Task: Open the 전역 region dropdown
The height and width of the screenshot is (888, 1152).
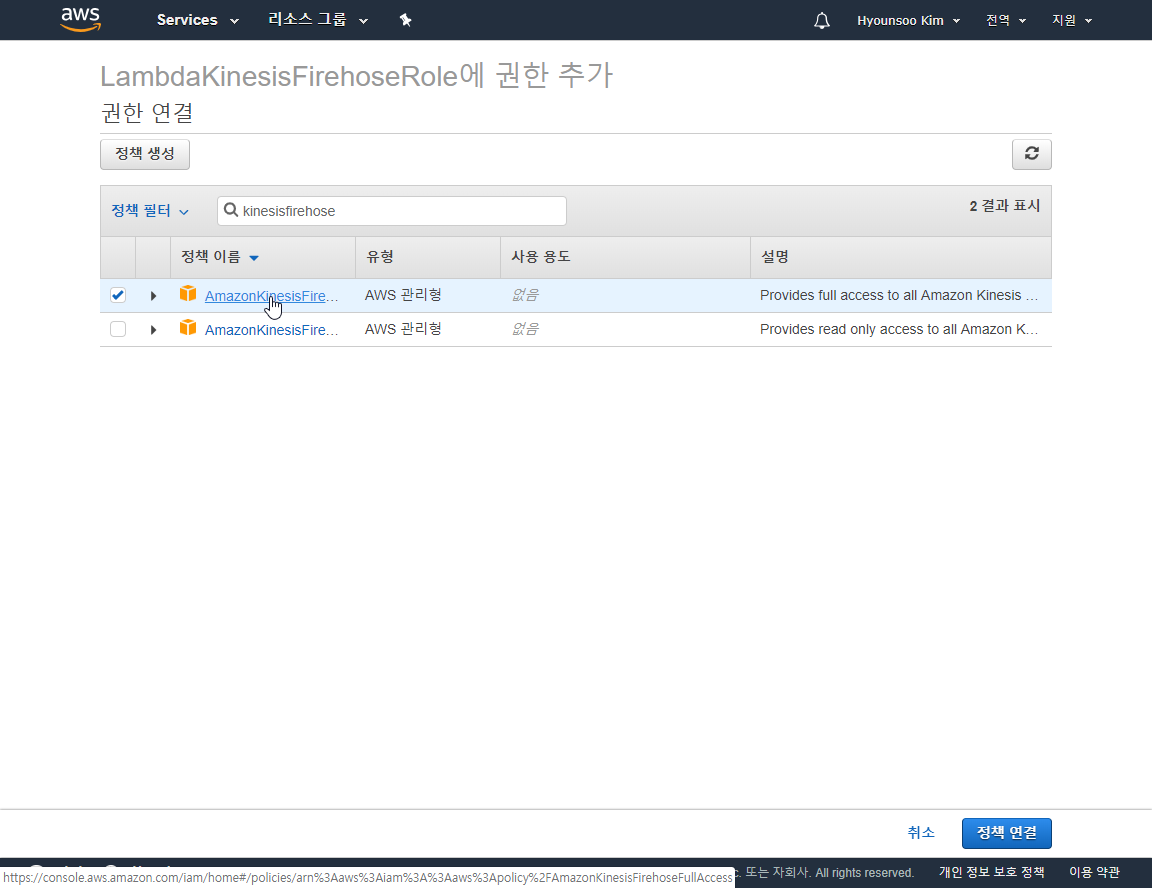Action: pos(1006,21)
